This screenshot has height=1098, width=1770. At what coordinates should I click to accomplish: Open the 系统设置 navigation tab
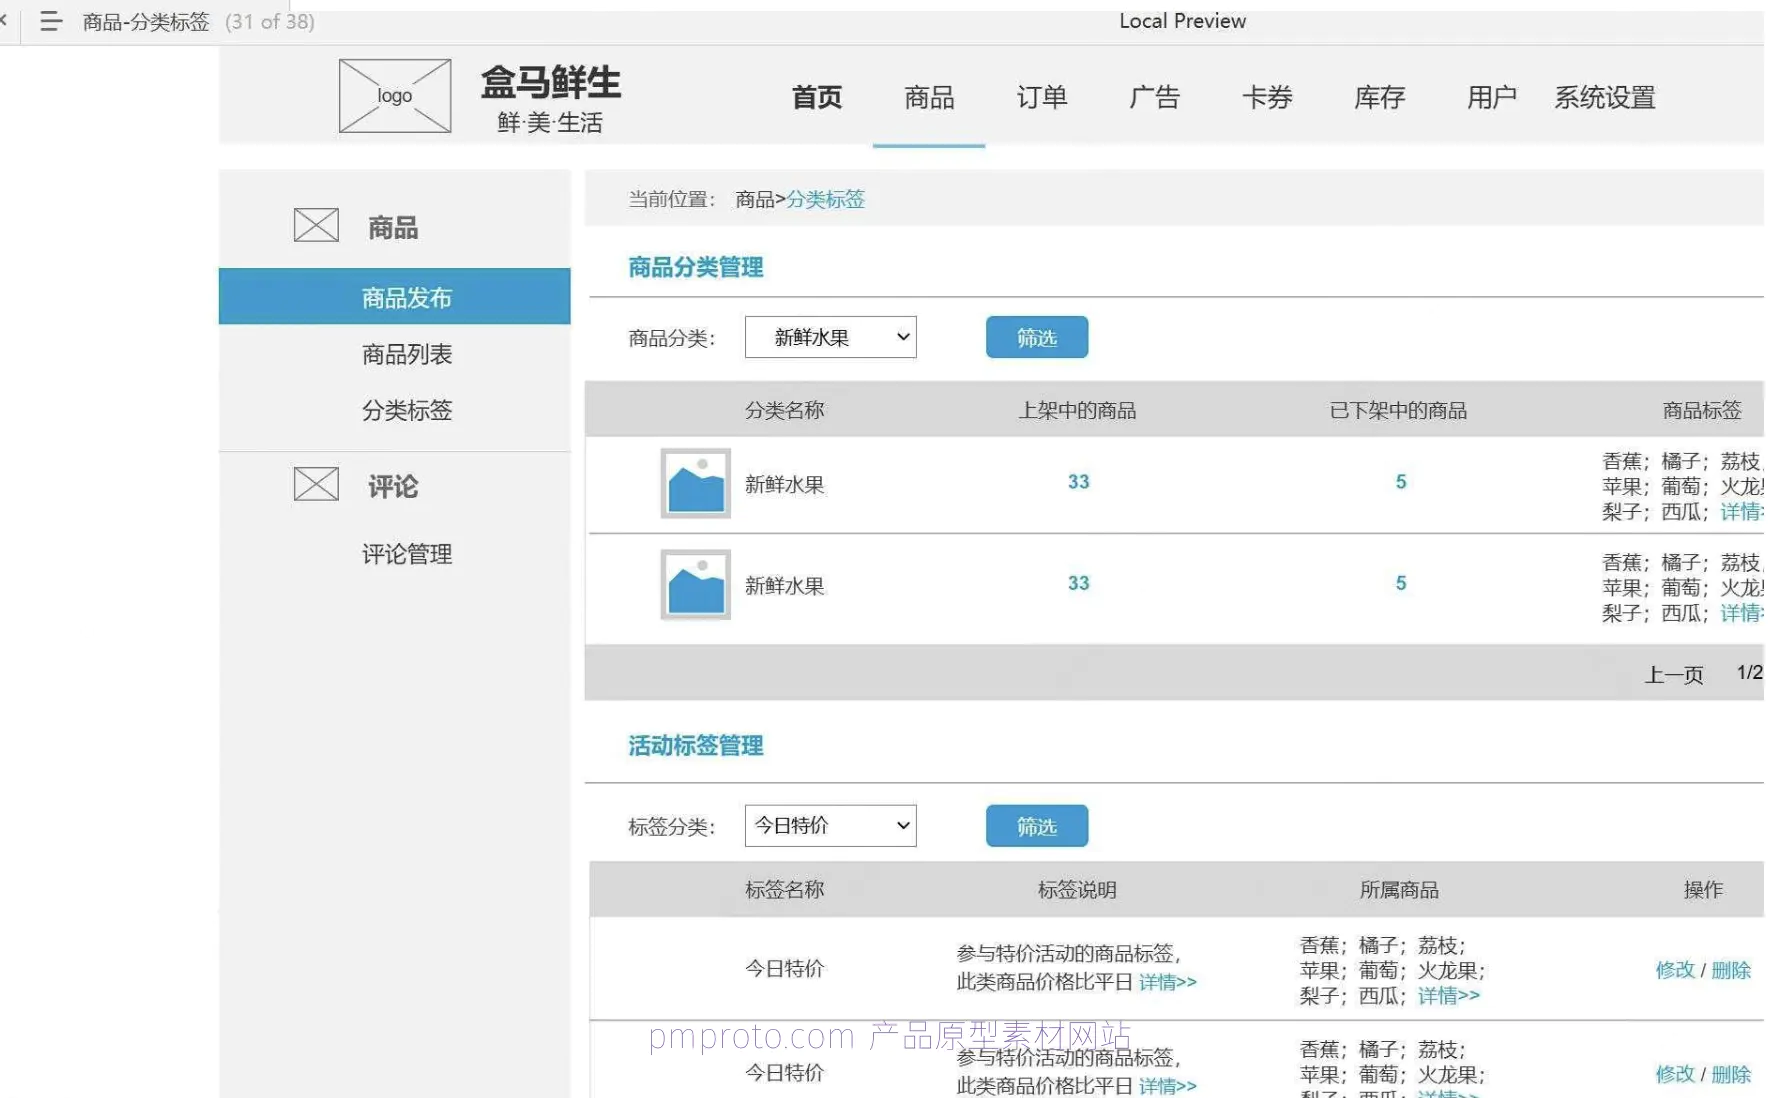(x=1605, y=97)
